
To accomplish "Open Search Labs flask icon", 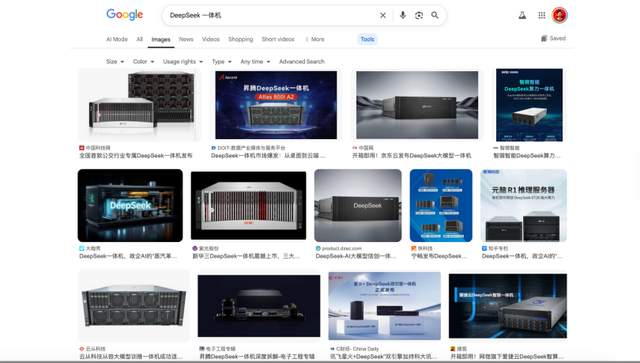I will coord(522,16).
